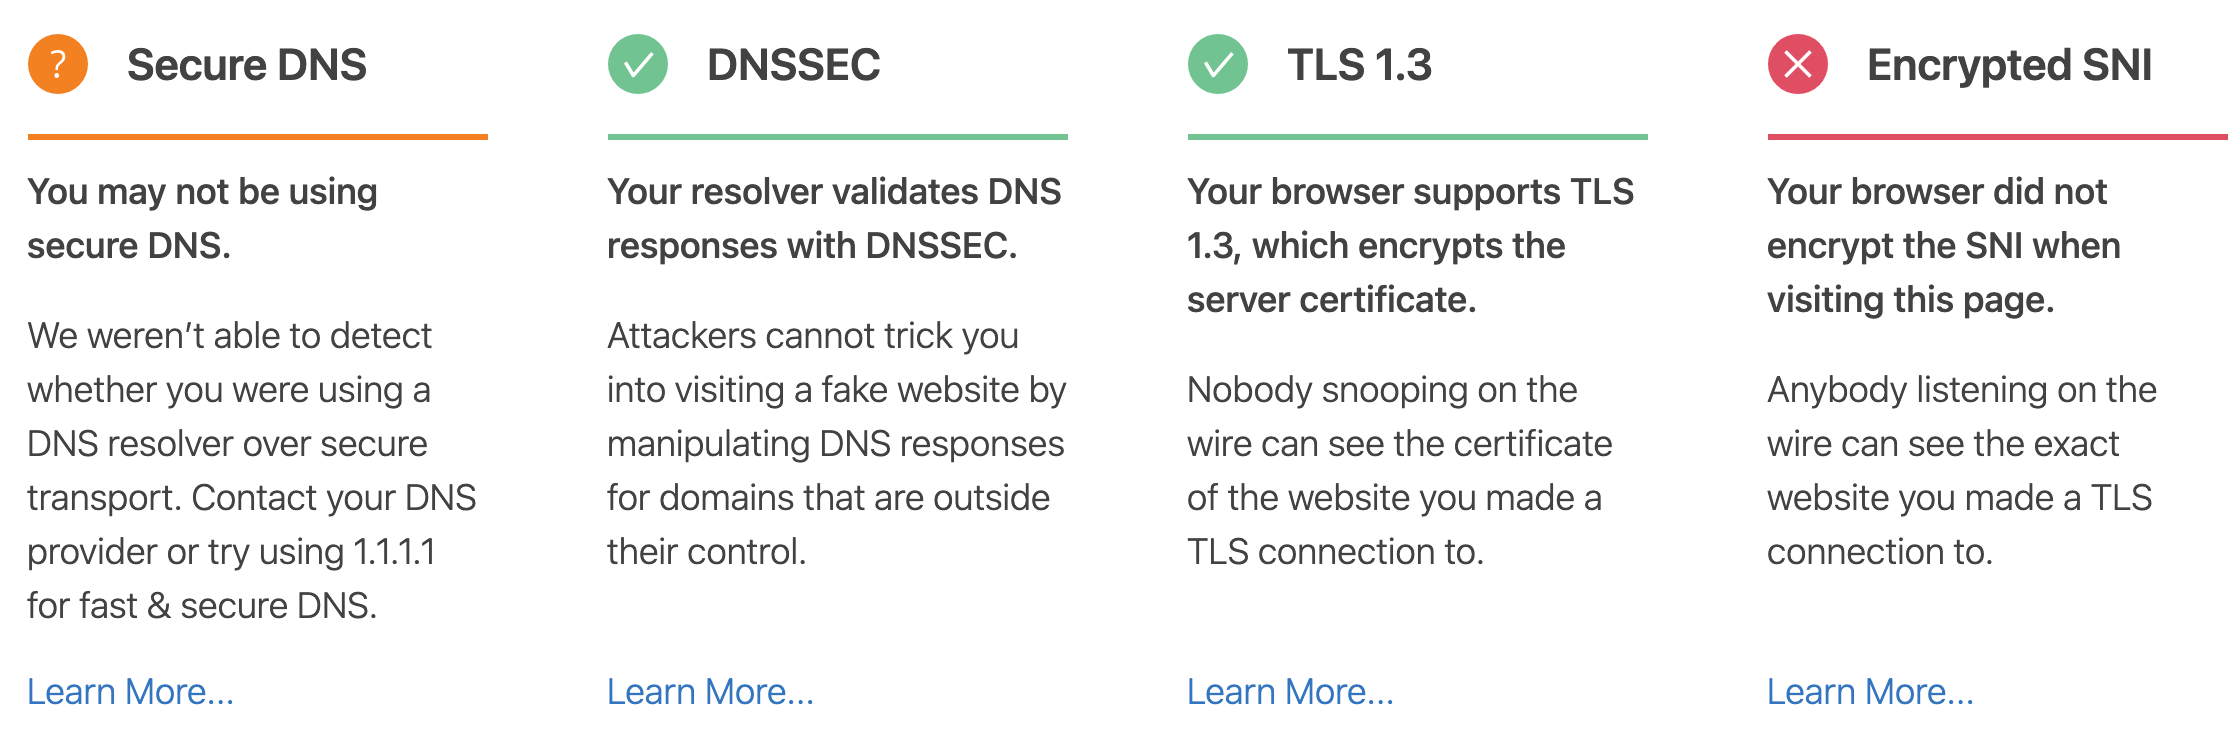The height and width of the screenshot is (732, 2240).
Task: Select the Encrypted SNI heading text
Action: (x=2010, y=65)
